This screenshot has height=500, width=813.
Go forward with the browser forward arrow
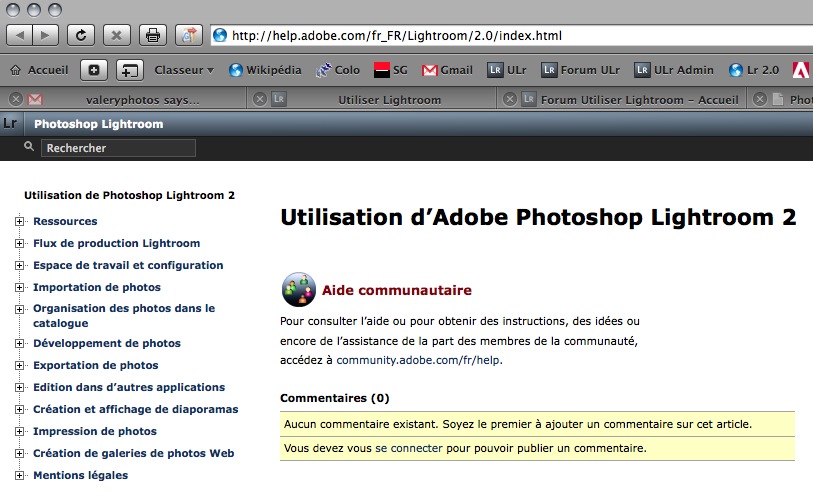pos(46,36)
